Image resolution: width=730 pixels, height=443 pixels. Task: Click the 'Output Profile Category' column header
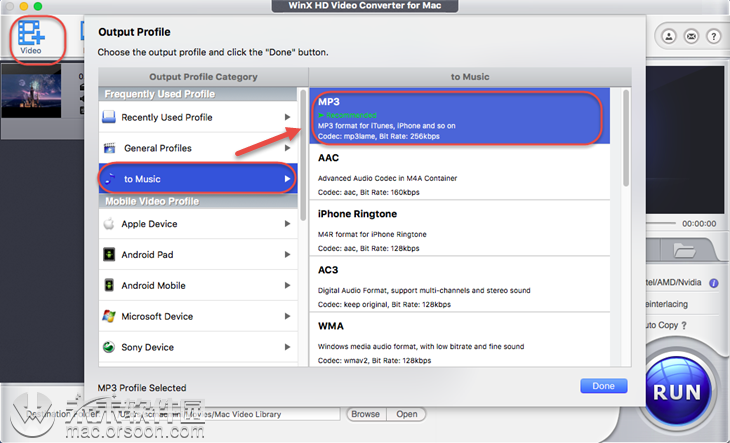203,77
